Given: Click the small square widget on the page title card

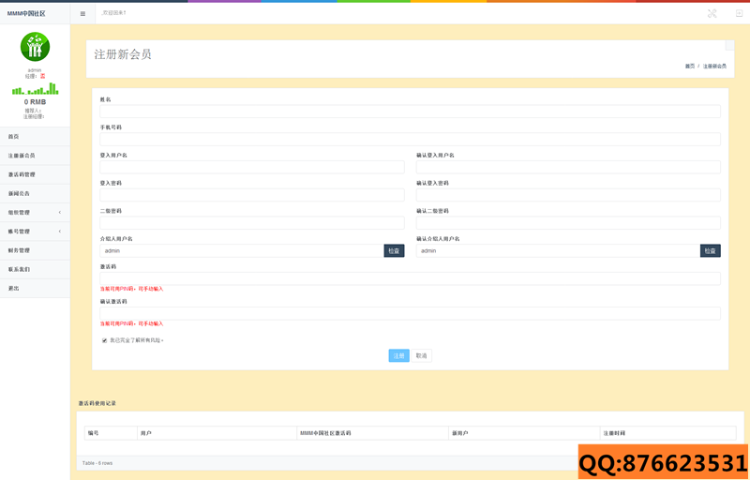Looking at the screenshot, I should (729, 45).
